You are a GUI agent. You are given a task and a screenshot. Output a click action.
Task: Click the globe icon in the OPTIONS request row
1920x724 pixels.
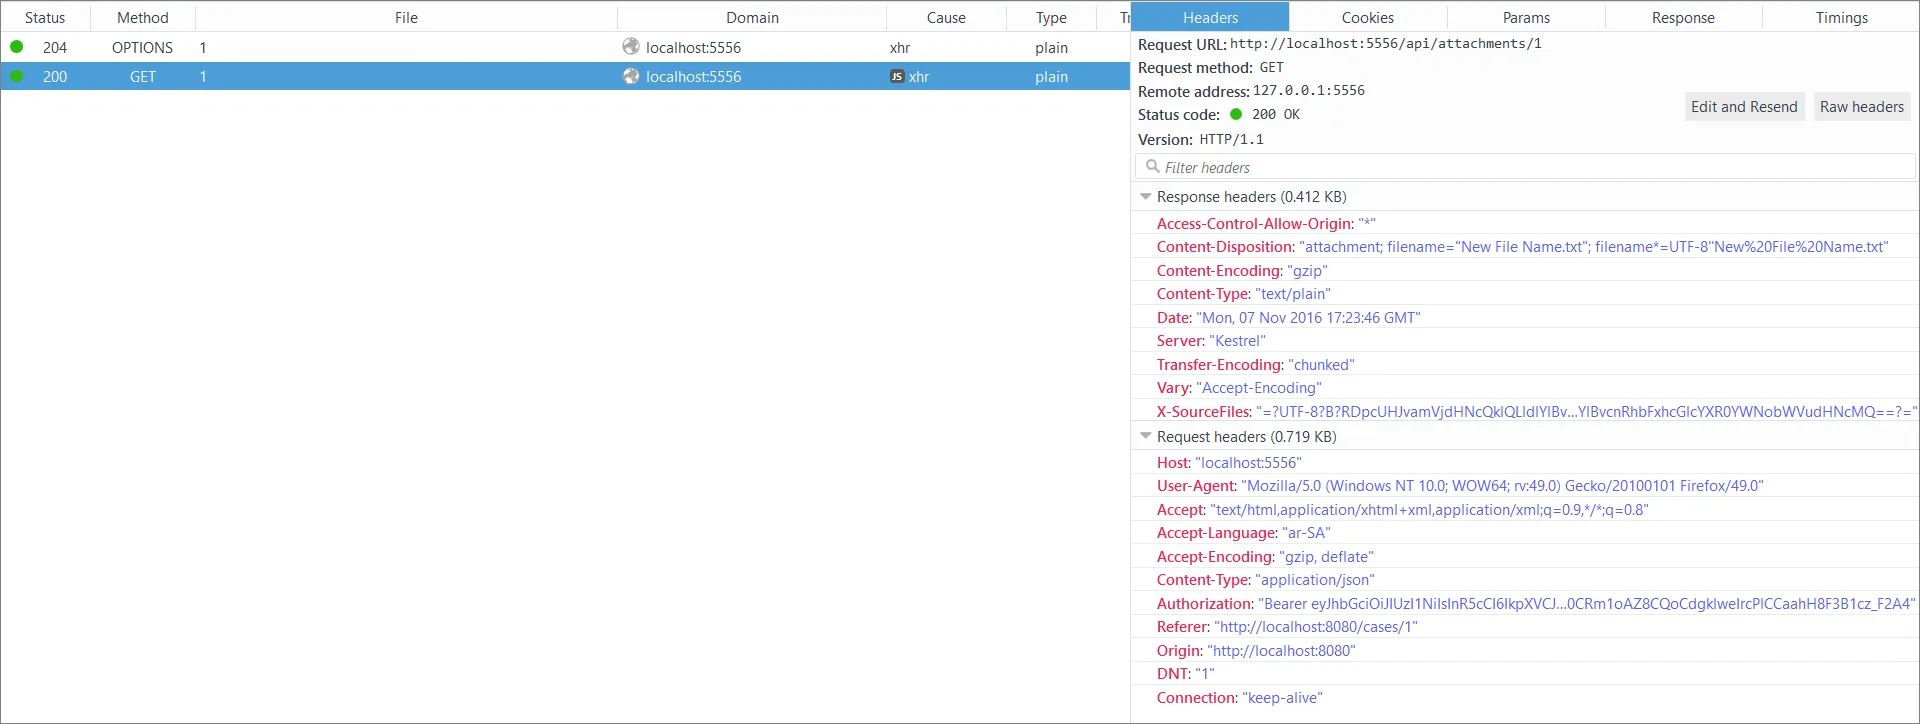(631, 46)
